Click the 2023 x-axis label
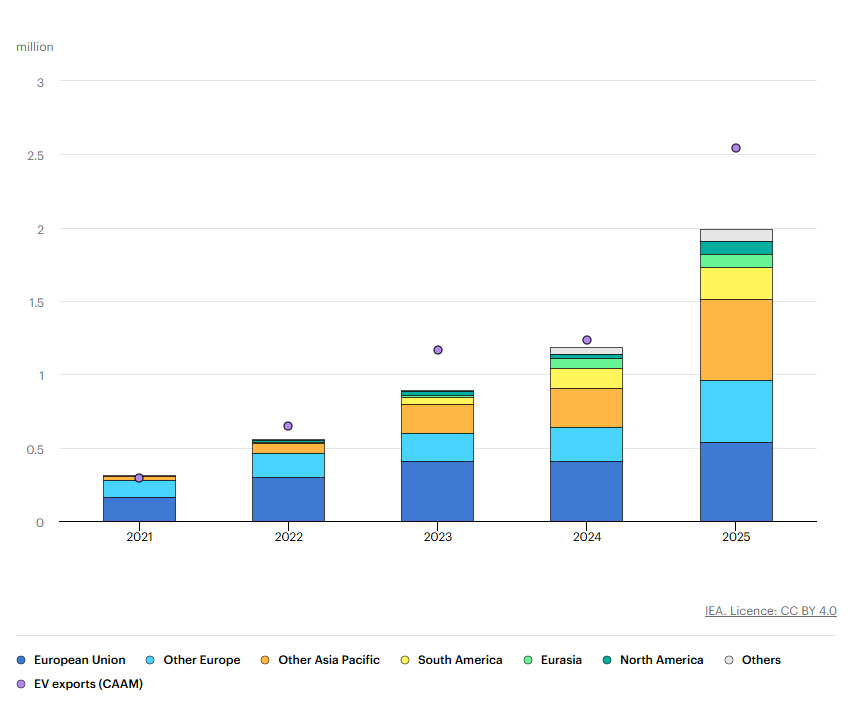Viewport: 851px width, 702px height. coord(438,537)
